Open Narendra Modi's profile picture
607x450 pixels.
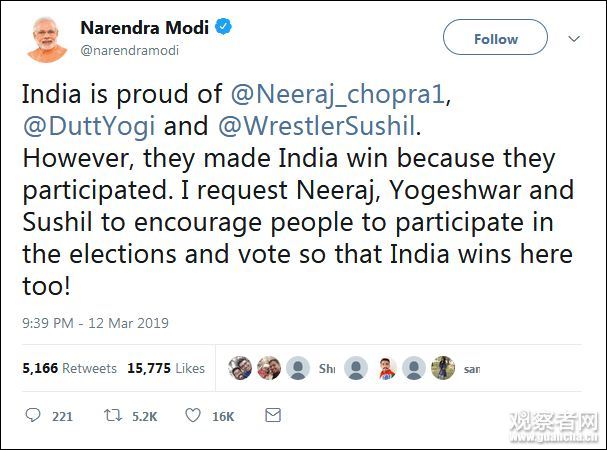click(x=41, y=38)
